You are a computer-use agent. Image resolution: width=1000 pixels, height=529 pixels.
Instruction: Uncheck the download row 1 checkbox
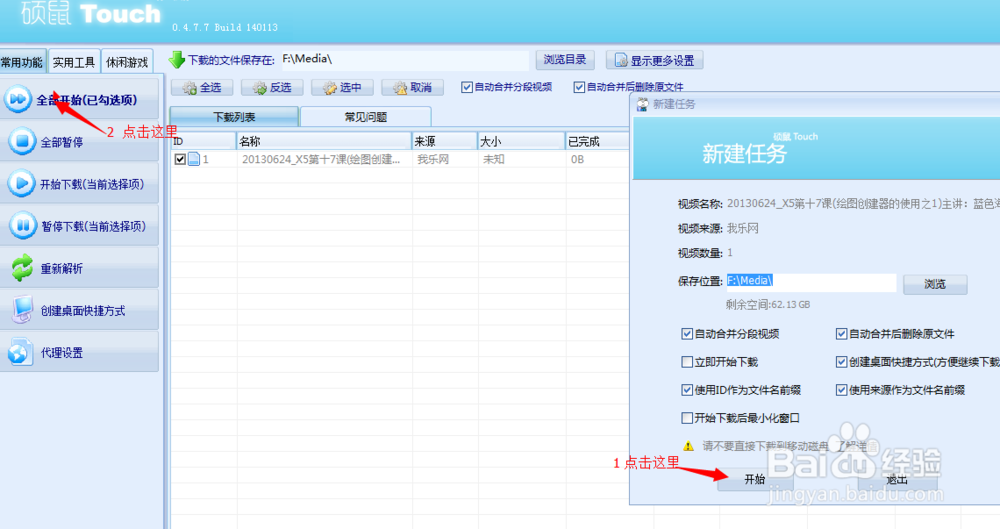pos(180,159)
